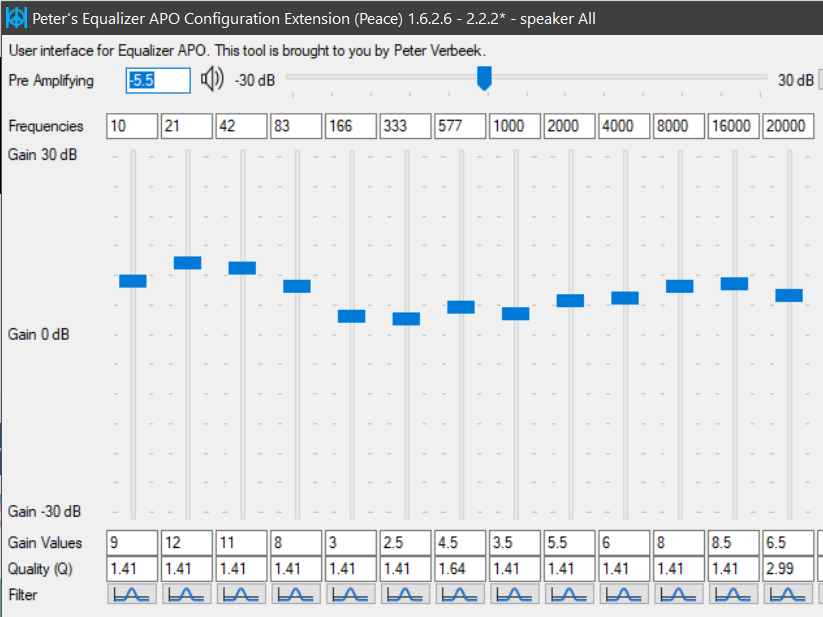Click the frequency field containing 16000
This screenshot has height=617, width=823.
[x=732, y=126]
